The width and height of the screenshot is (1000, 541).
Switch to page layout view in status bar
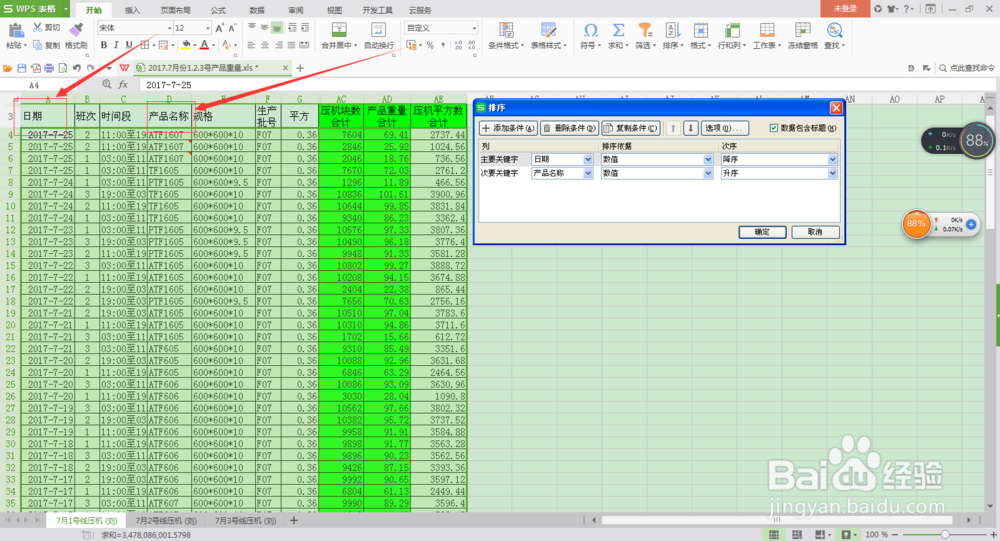[x=797, y=535]
